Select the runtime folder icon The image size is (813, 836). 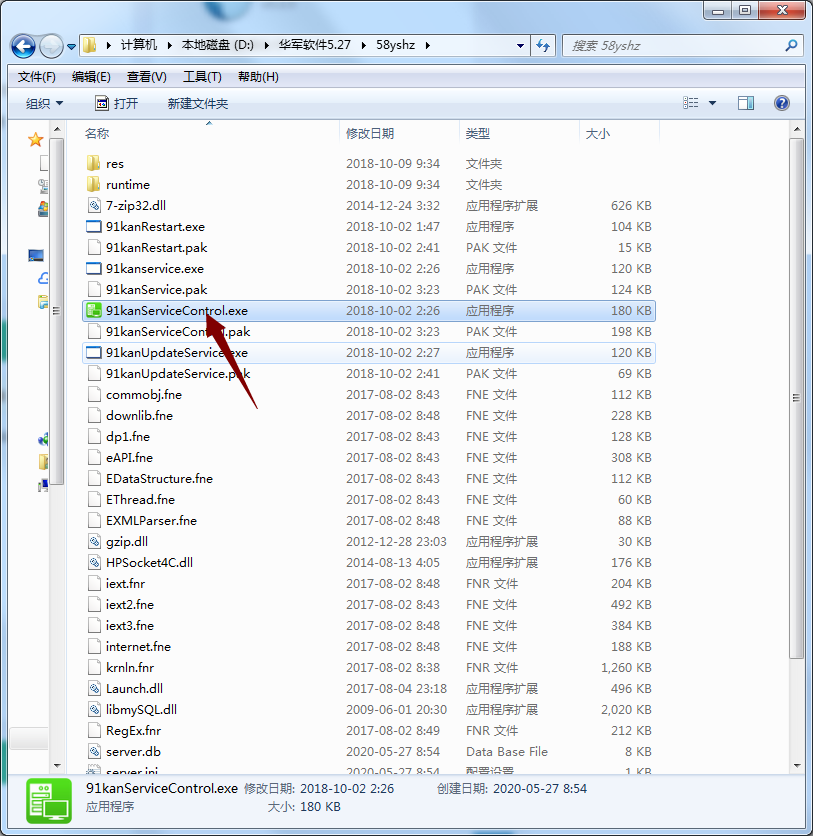click(94, 184)
